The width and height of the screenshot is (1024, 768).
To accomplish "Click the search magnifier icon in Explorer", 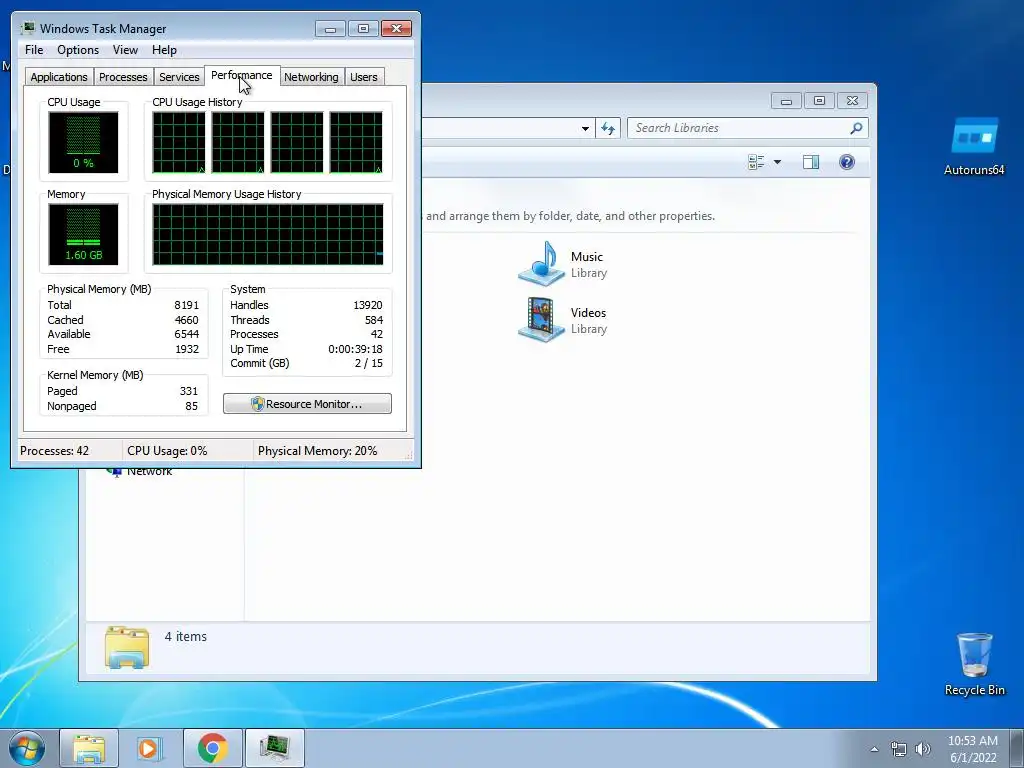I will [x=856, y=128].
